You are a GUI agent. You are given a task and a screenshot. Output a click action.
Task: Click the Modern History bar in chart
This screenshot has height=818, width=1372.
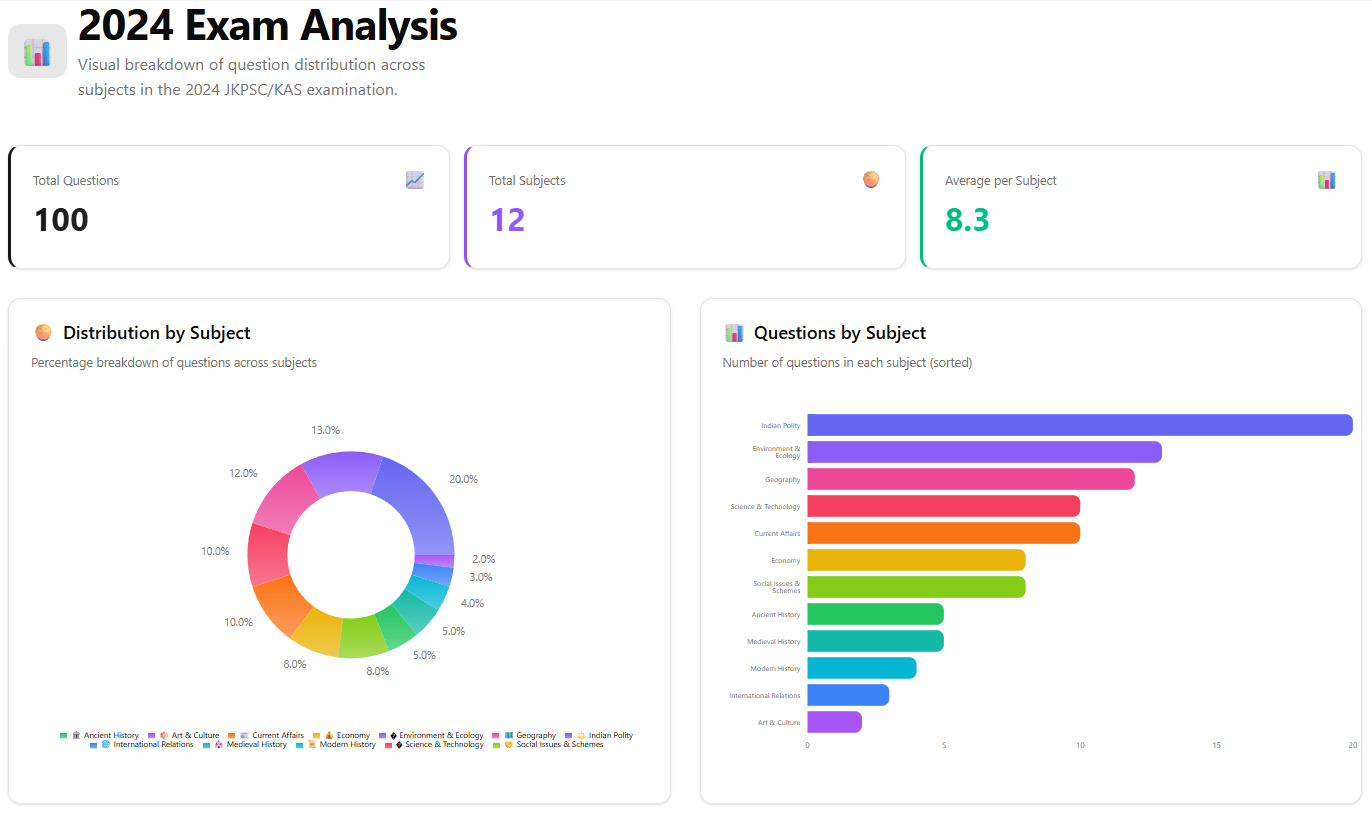[x=861, y=668]
